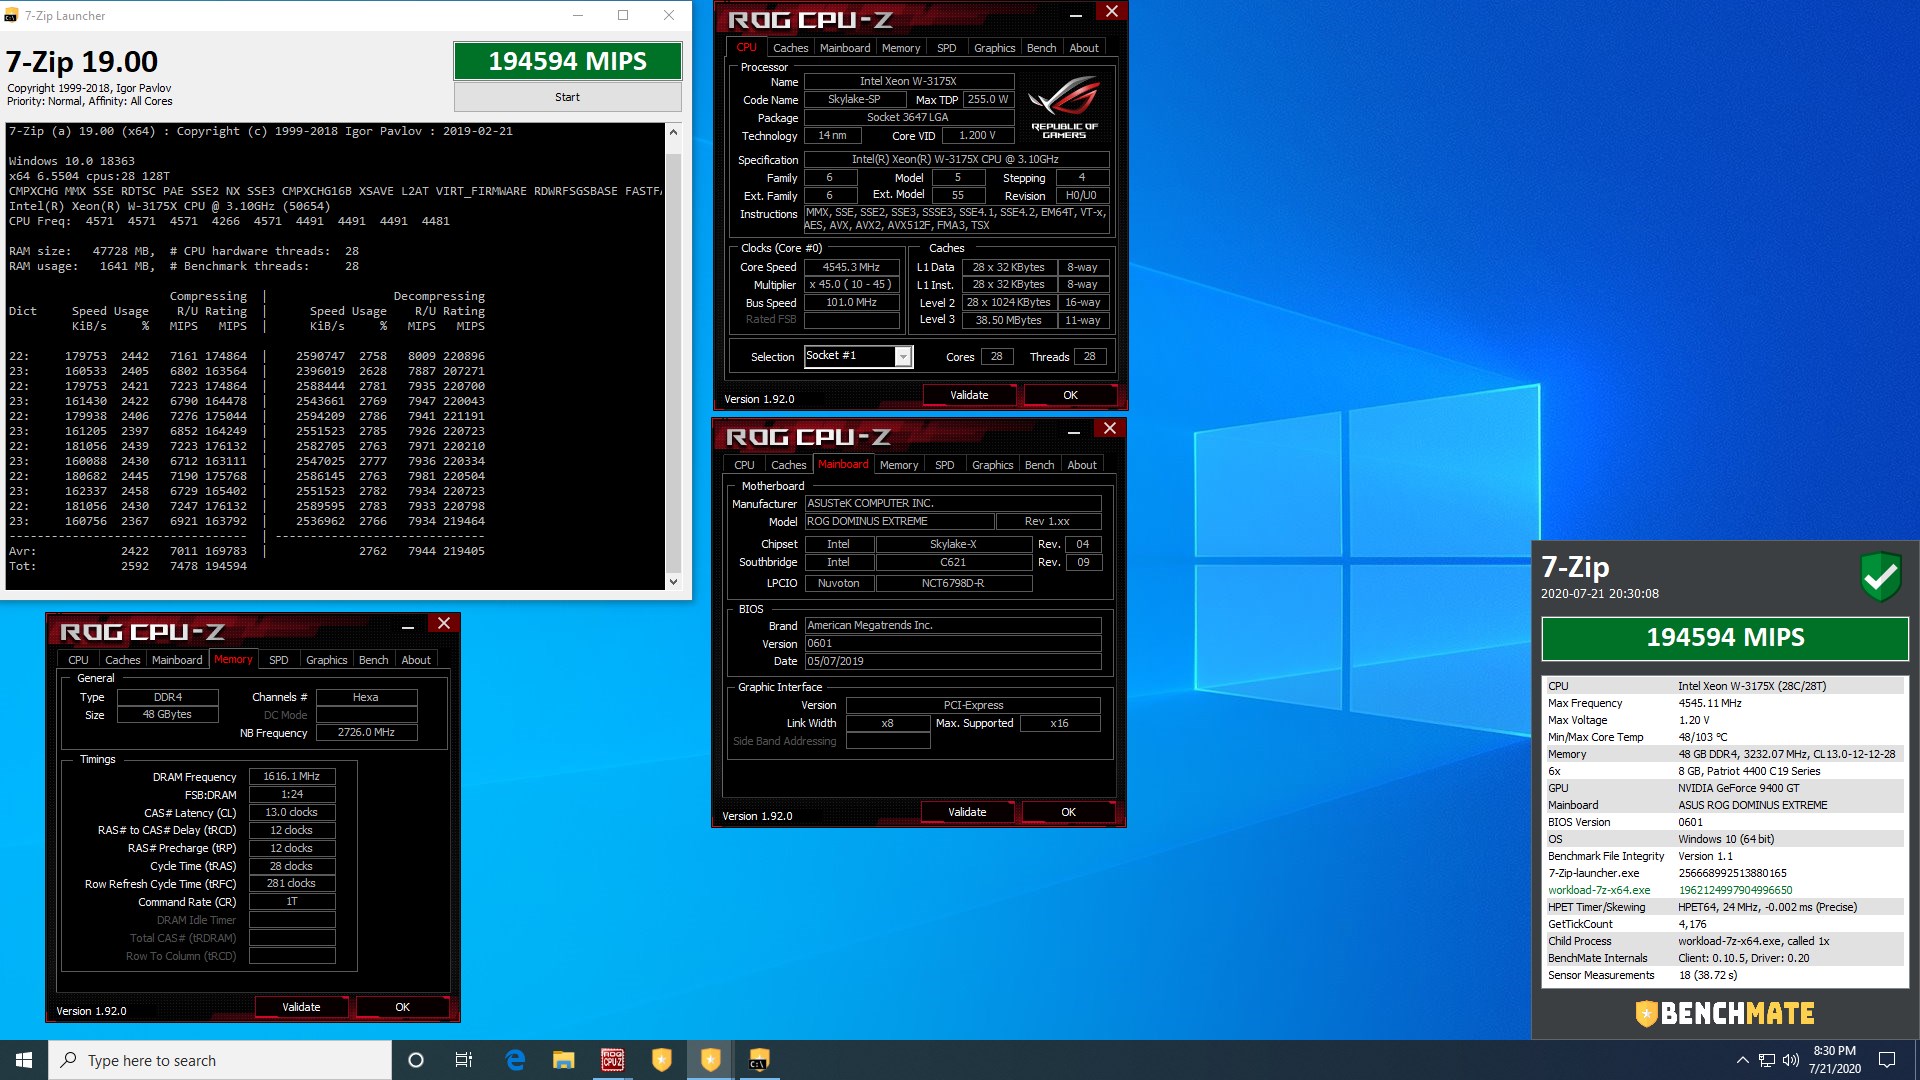Open the Windows Start menu
Screen dimensions: 1920x1080
click(x=24, y=1060)
